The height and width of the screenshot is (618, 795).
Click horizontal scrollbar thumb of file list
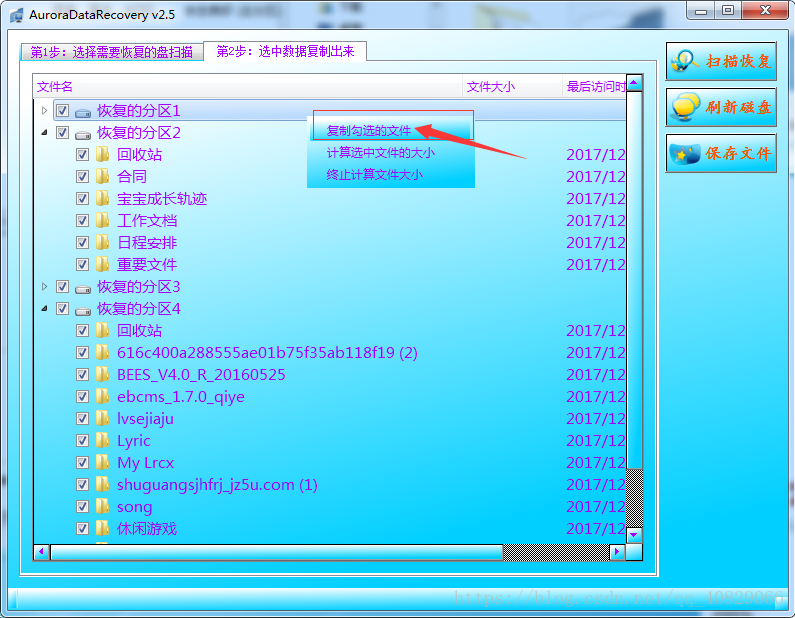point(277,552)
